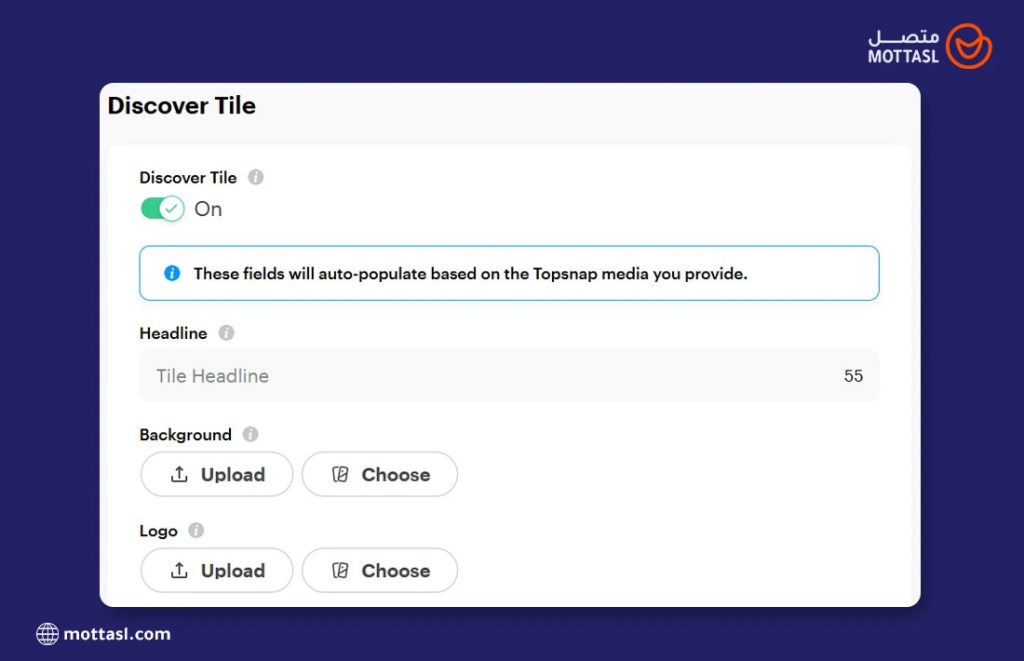Click the info icon next to Logo
The image size is (1024, 661).
pyautogui.click(x=196, y=530)
